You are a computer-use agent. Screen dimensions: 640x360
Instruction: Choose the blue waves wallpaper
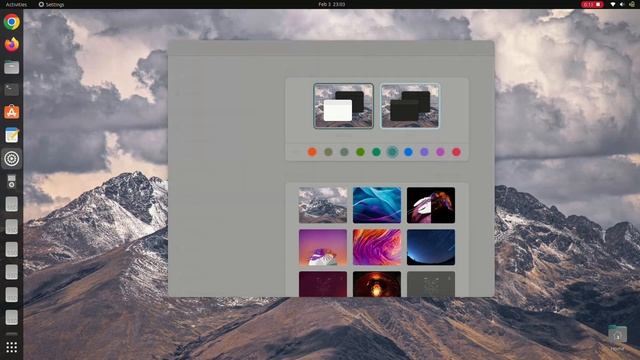tap(377, 205)
